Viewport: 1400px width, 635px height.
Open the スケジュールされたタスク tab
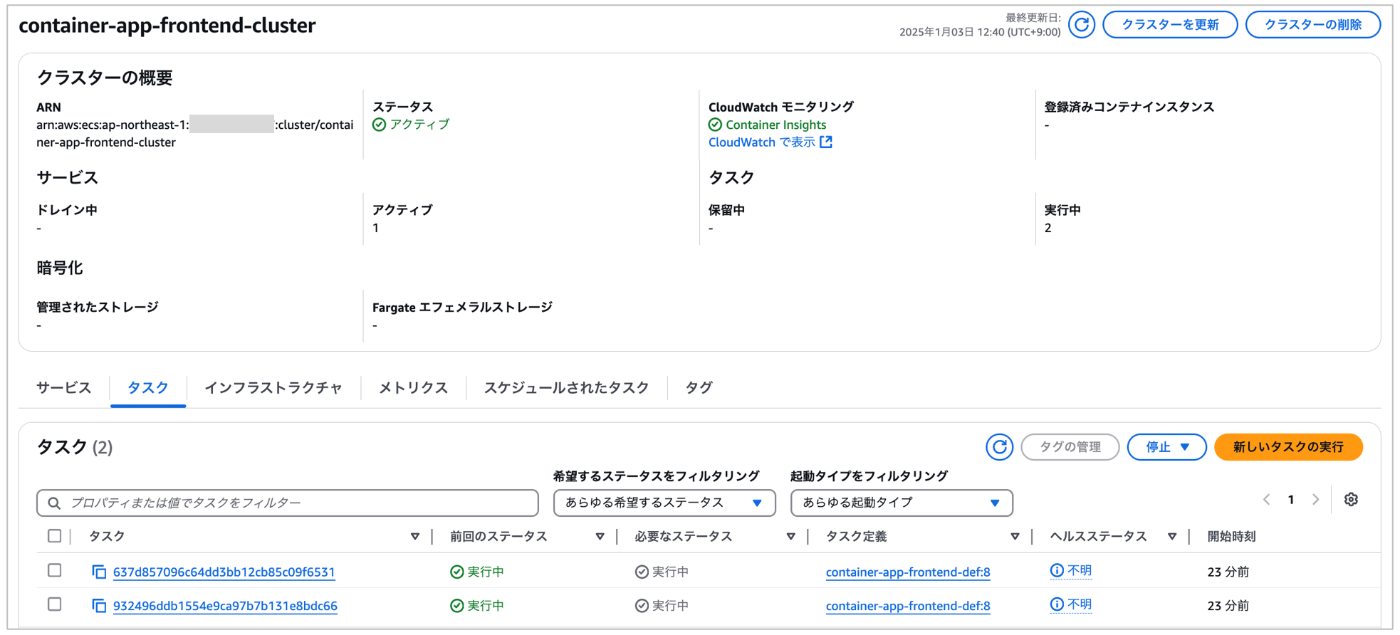coord(567,388)
